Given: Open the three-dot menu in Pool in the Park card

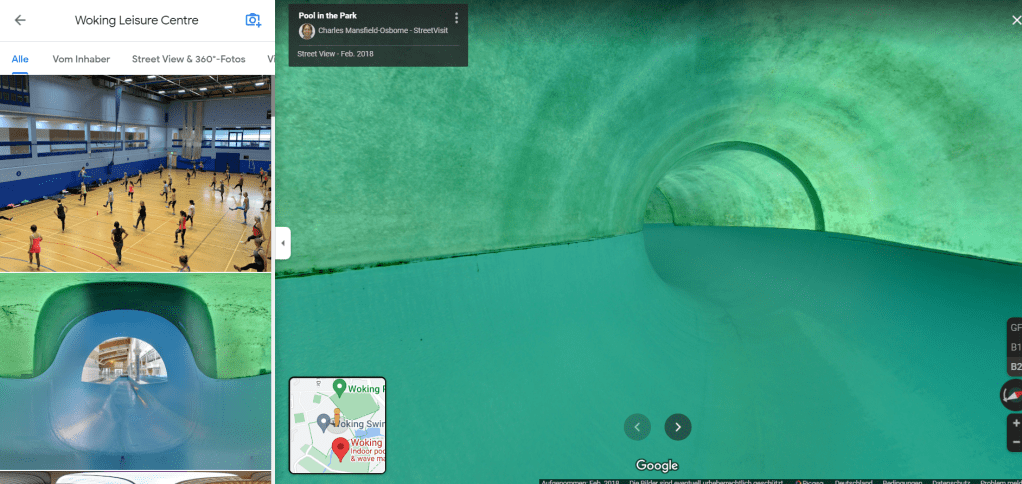Looking at the screenshot, I should pos(456,18).
